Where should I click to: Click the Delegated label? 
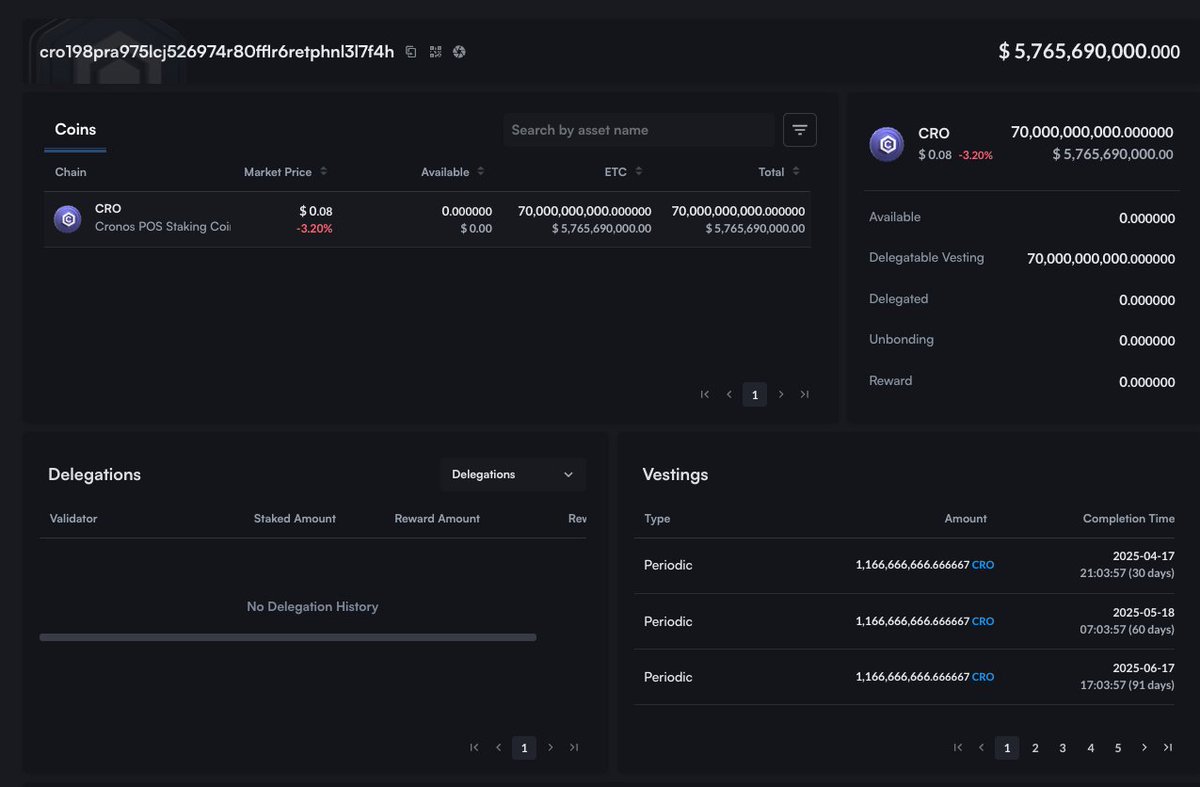pos(899,299)
